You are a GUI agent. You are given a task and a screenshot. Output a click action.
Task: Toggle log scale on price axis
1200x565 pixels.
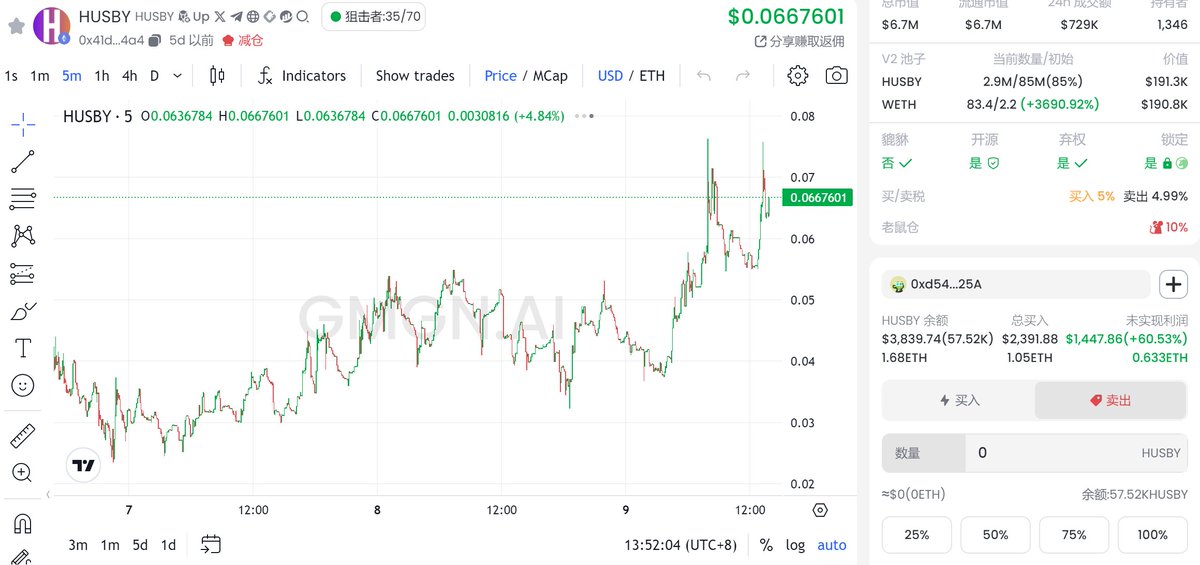795,545
